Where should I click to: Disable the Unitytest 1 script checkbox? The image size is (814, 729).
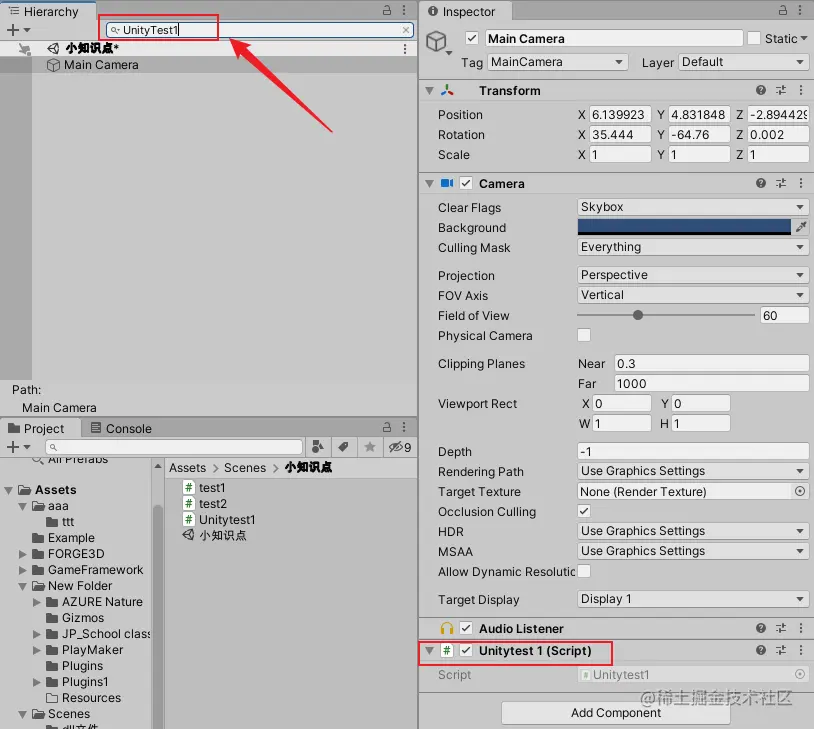[x=466, y=650]
